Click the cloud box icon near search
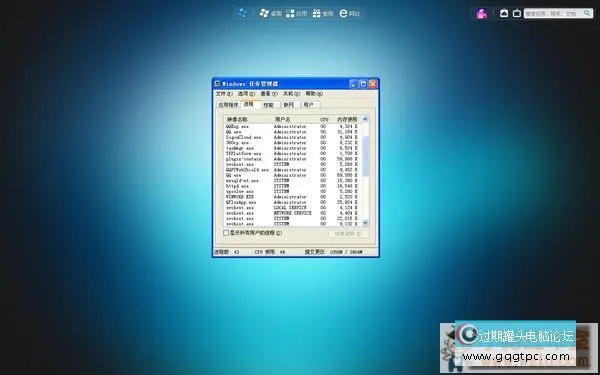The height and width of the screenshot is (375, 600). tap(504, 13)
